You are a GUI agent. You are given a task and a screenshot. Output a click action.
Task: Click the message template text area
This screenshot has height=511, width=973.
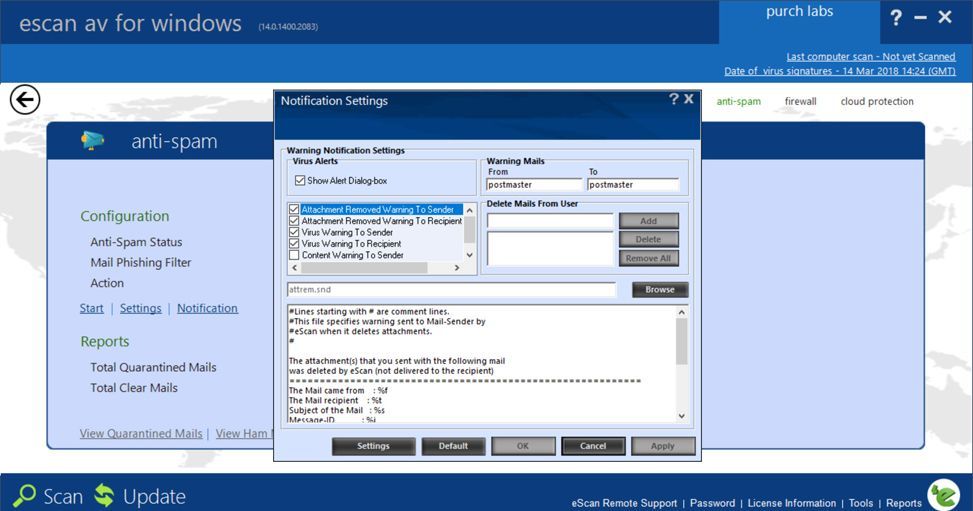click(x=482, y=364)
